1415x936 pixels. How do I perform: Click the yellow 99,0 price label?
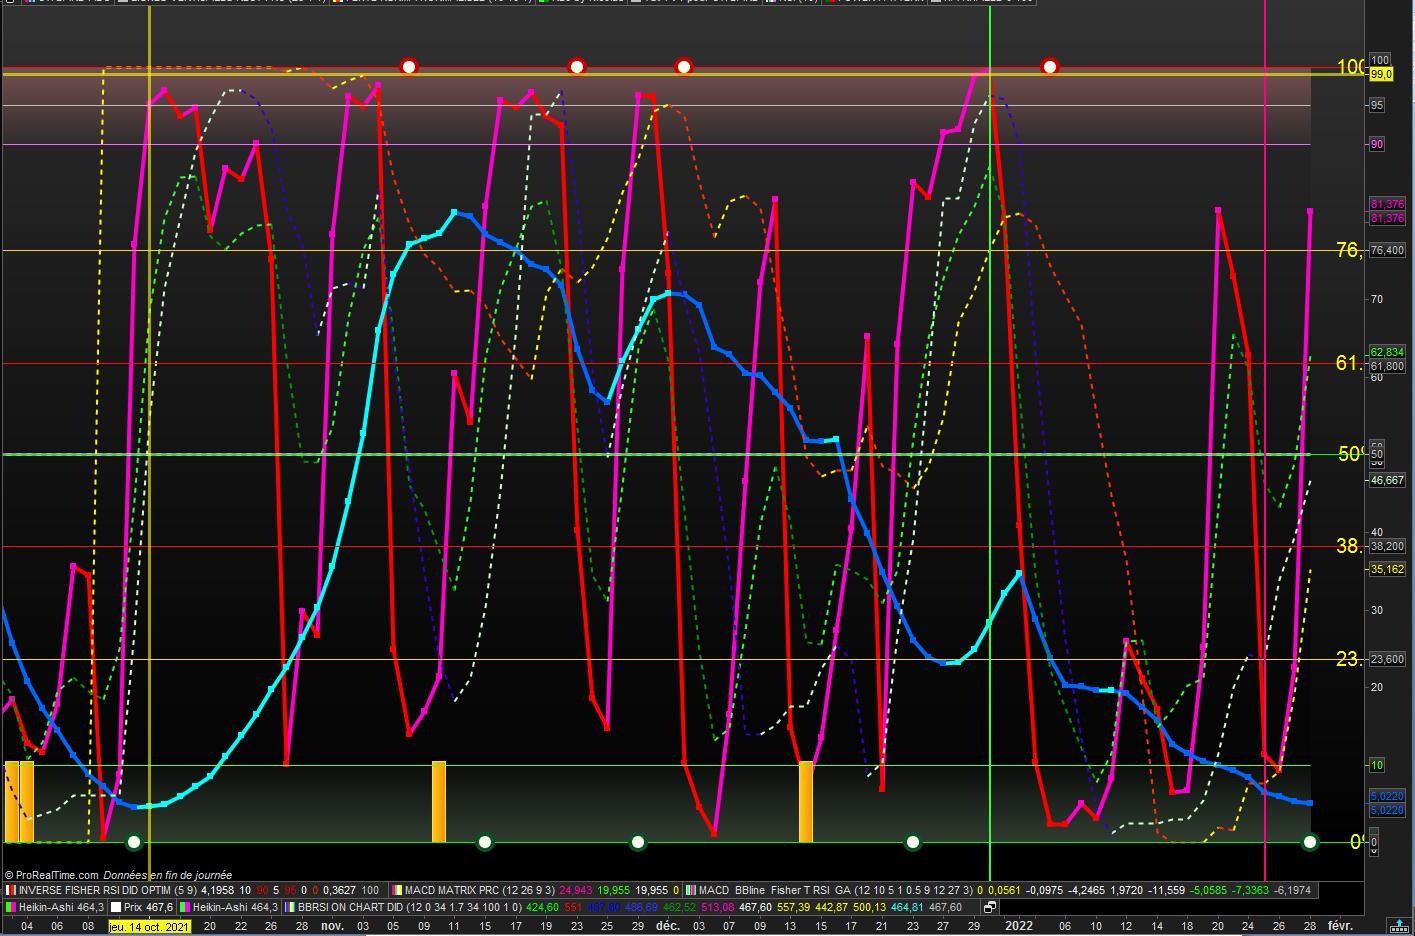coord(1381,75)
